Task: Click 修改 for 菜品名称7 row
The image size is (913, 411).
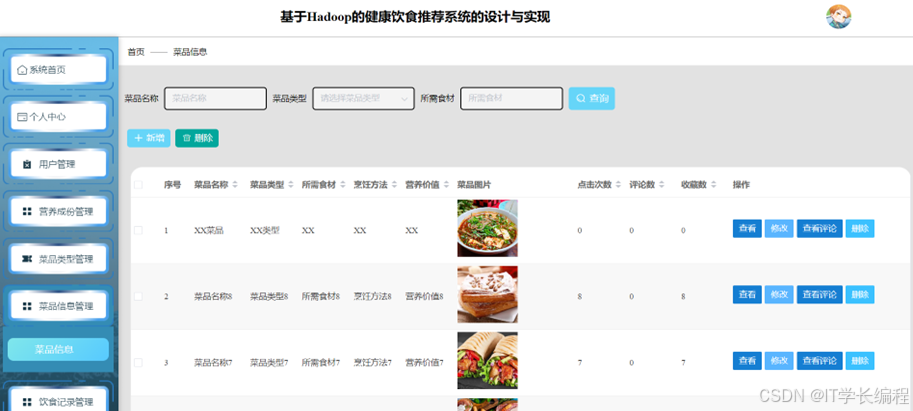Action: [779, 361]
